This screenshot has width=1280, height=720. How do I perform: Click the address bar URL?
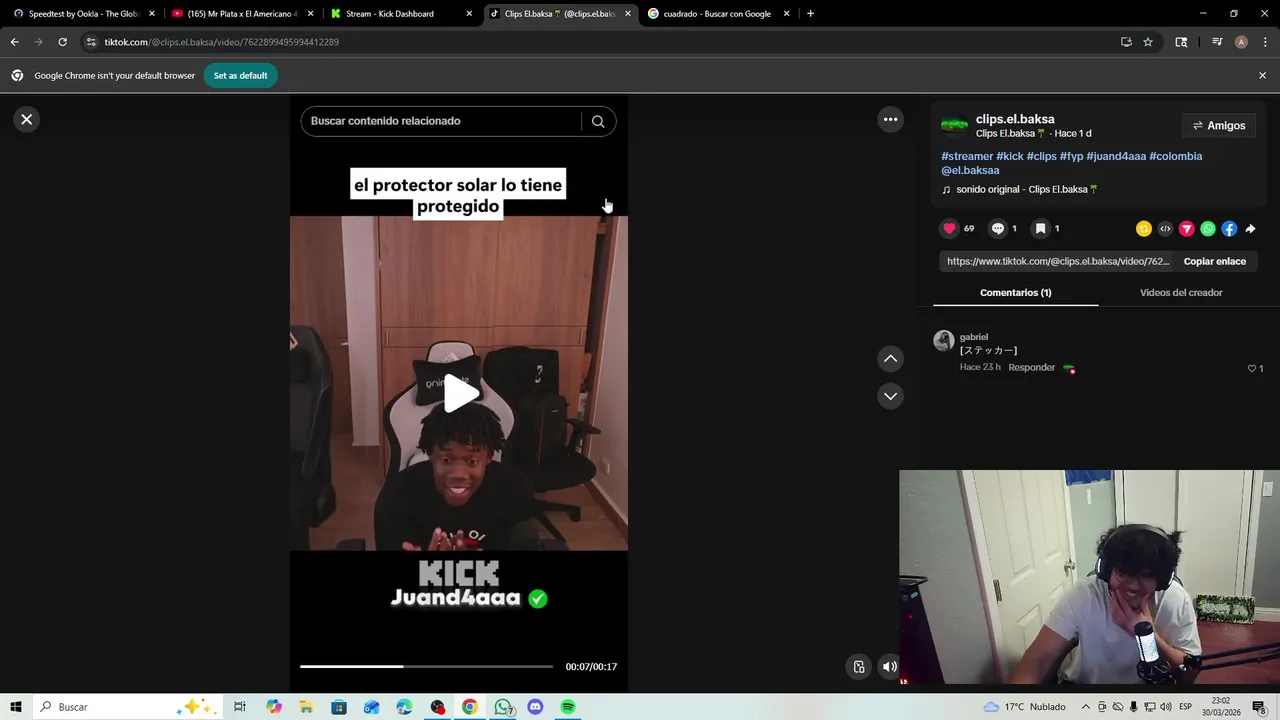pyautogui.click(x=222, y=42)
